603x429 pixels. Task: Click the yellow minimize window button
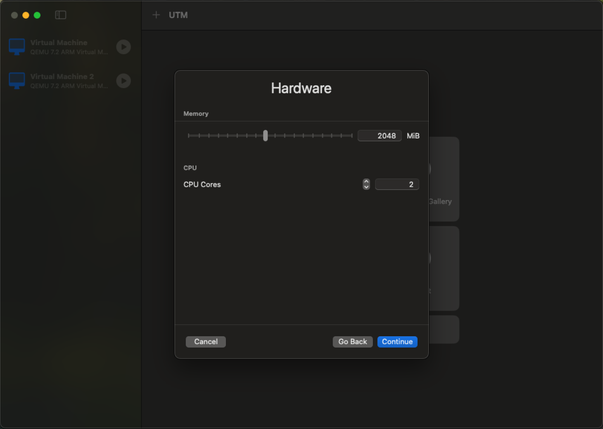tap(26, 15)
